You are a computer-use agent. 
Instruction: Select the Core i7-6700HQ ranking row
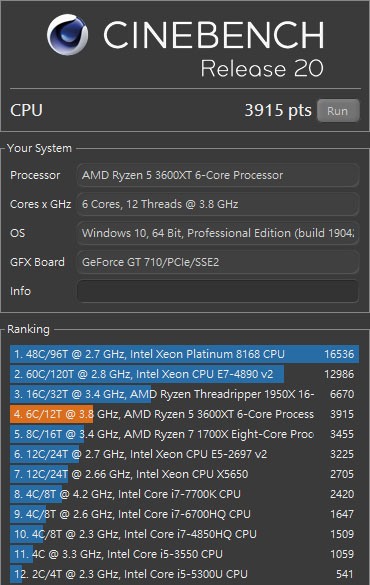(185, 514)
